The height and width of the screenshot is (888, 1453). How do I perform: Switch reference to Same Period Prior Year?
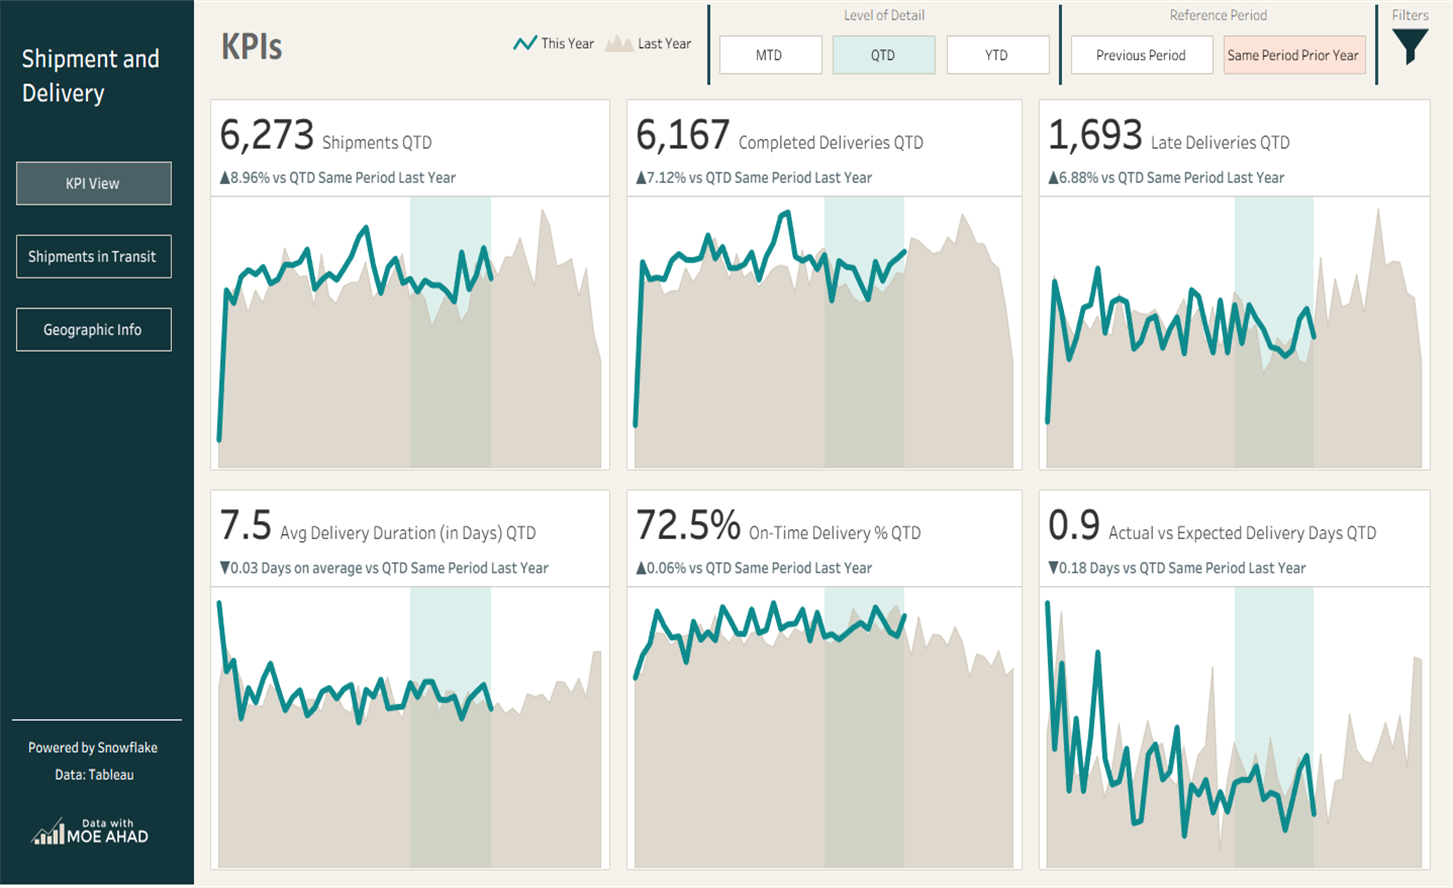click(1294, 55)
